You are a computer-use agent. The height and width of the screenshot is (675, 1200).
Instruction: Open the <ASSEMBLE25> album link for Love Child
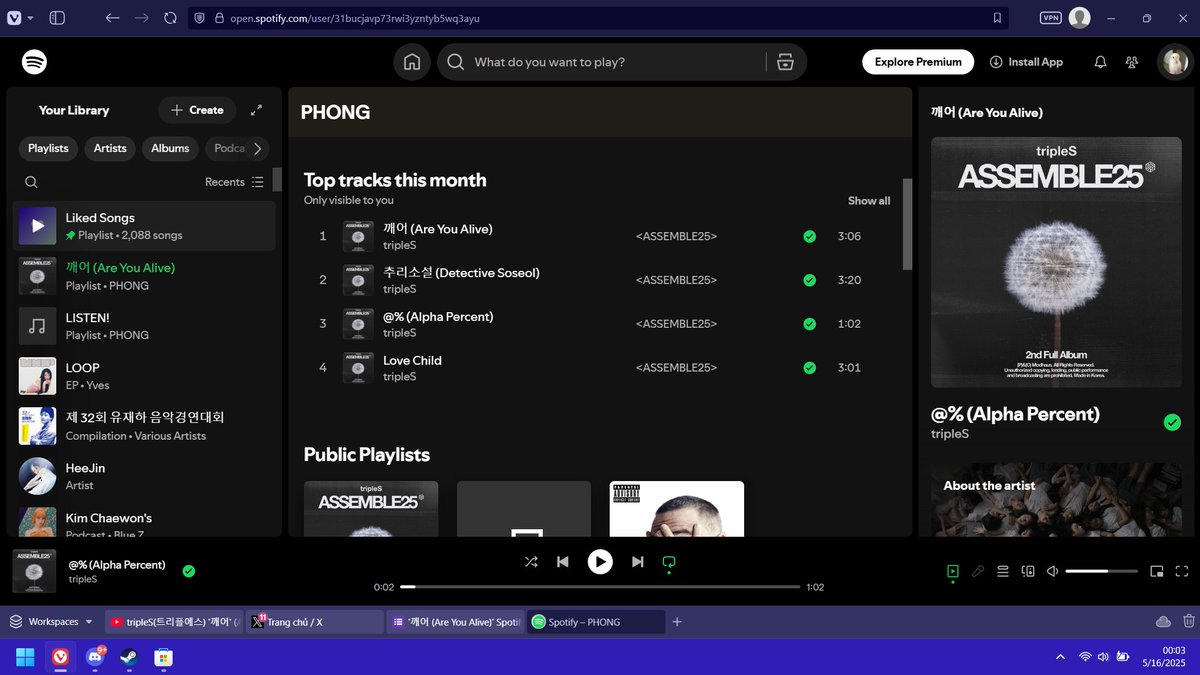(x=676, y=368)
